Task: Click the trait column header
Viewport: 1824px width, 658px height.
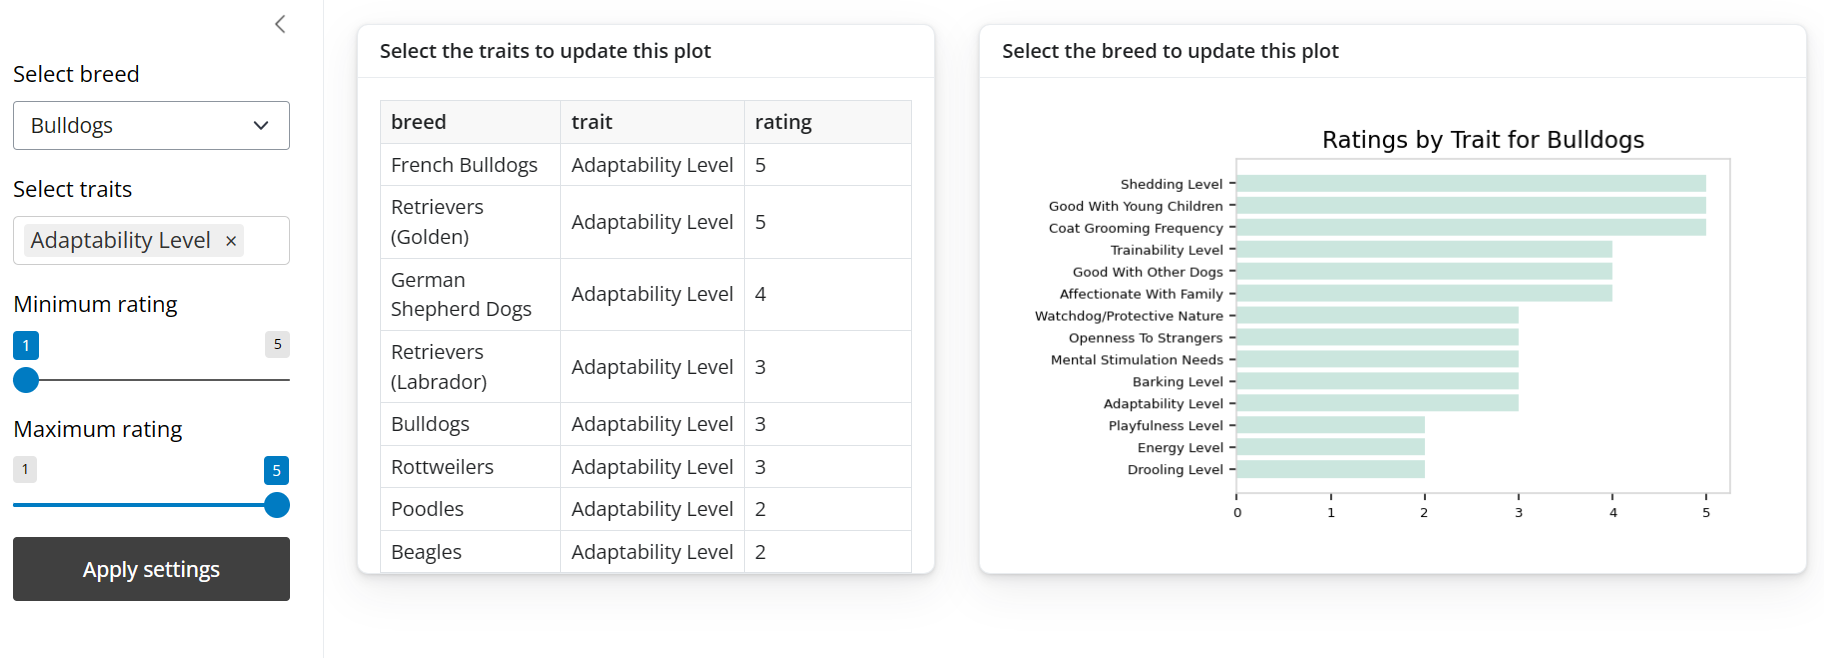Action: [x=592, y=122]
